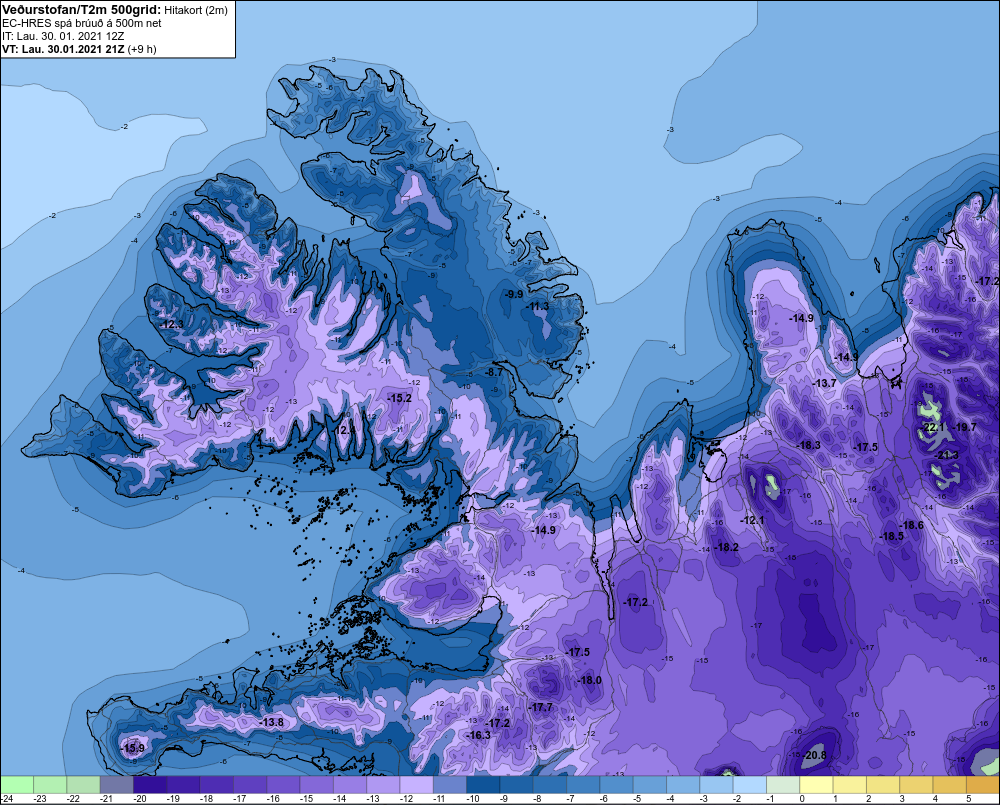This screenshot has height=805, width=1000.
Task: Click the -18.6 temperature value on the map
Action: pyautogui.click(x=911, y=525)
